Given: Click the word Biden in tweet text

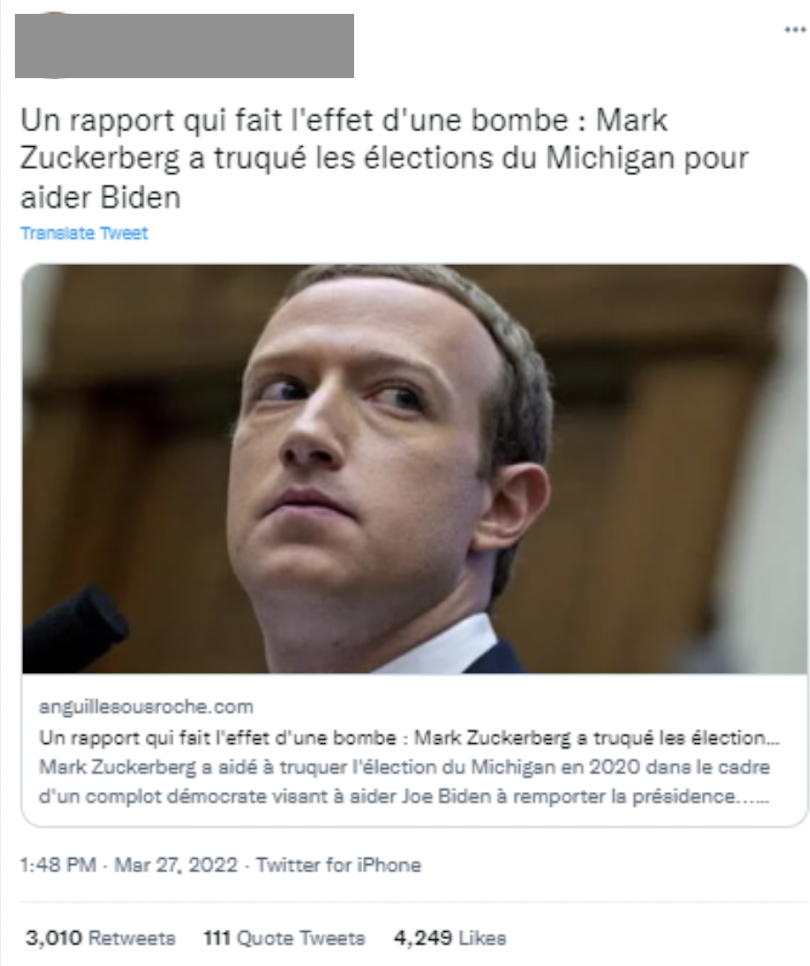Looking at the screenshot, I should tap(140, 198).
